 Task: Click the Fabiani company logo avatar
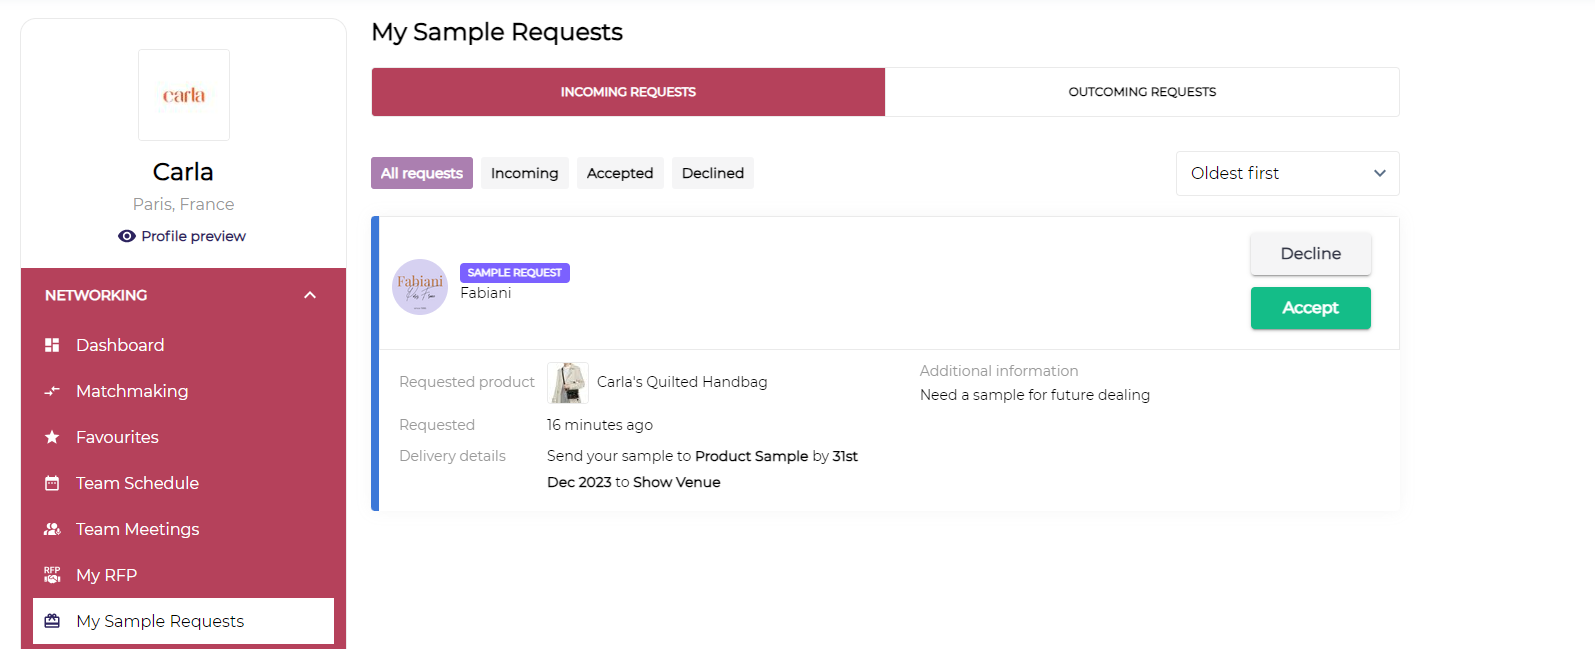(x=420, y=287)
